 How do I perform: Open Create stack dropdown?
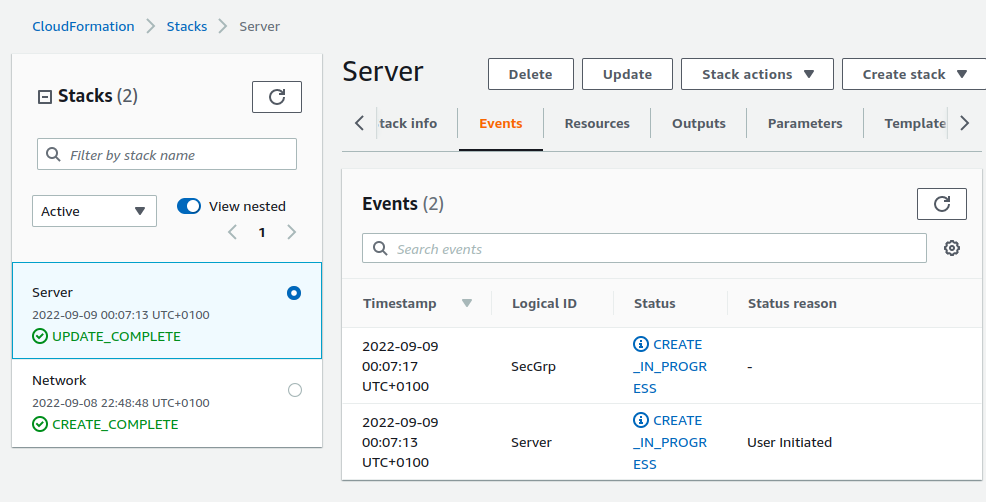click(914, 74)
